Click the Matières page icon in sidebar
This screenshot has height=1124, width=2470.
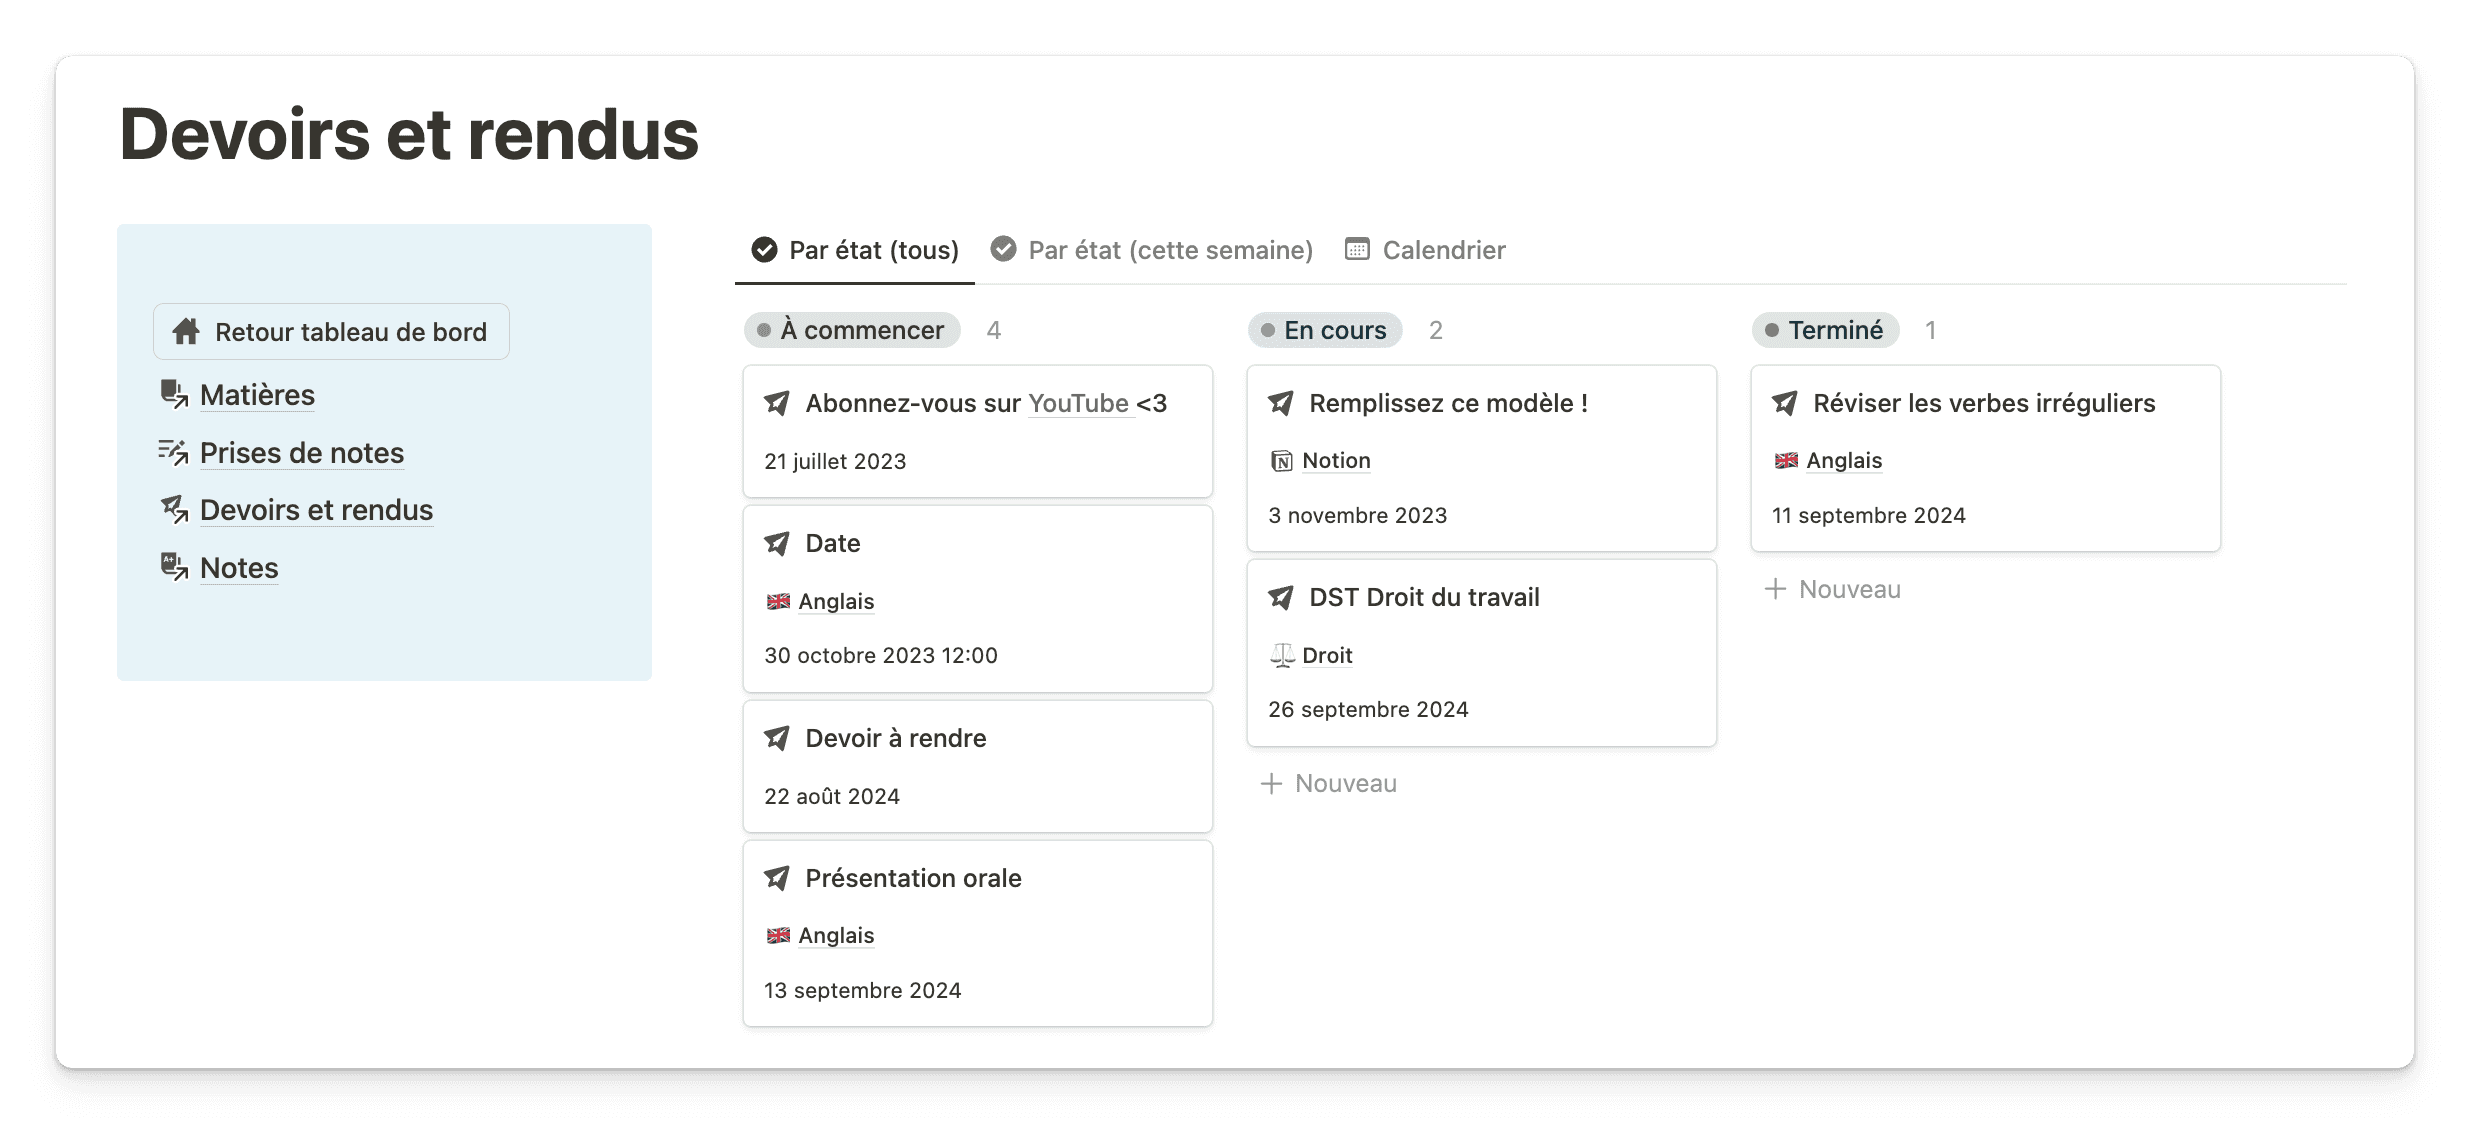click(174, 394)
